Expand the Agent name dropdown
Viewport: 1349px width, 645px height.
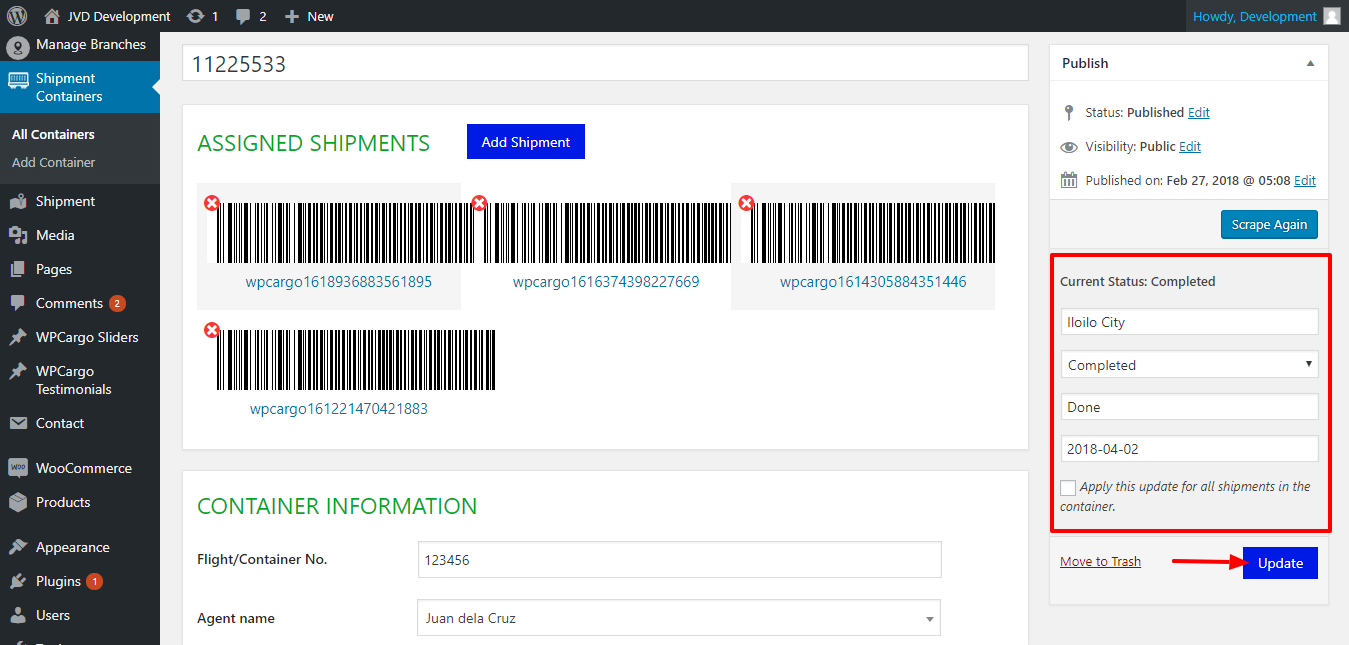pos(678,618)
